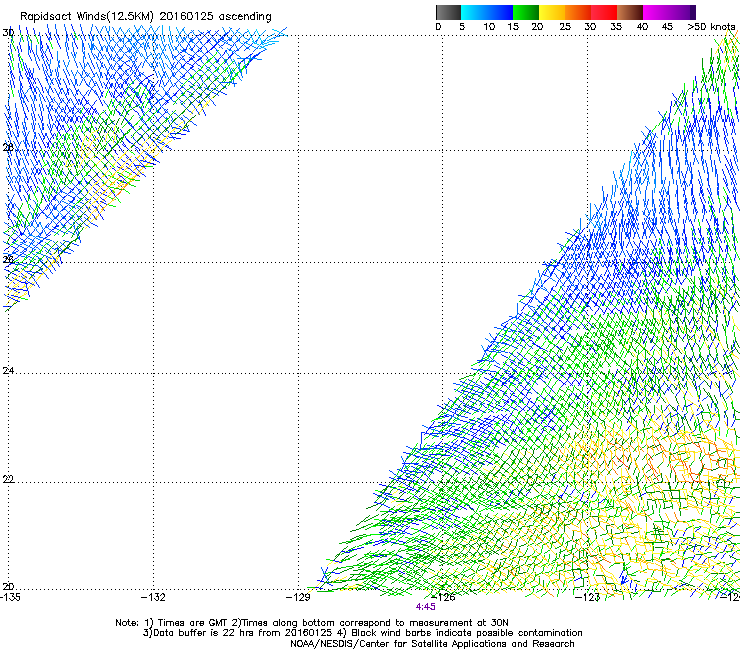740x650 pixels.
Task: Click the longitude axis label "-135"
Action: (10, 597)
